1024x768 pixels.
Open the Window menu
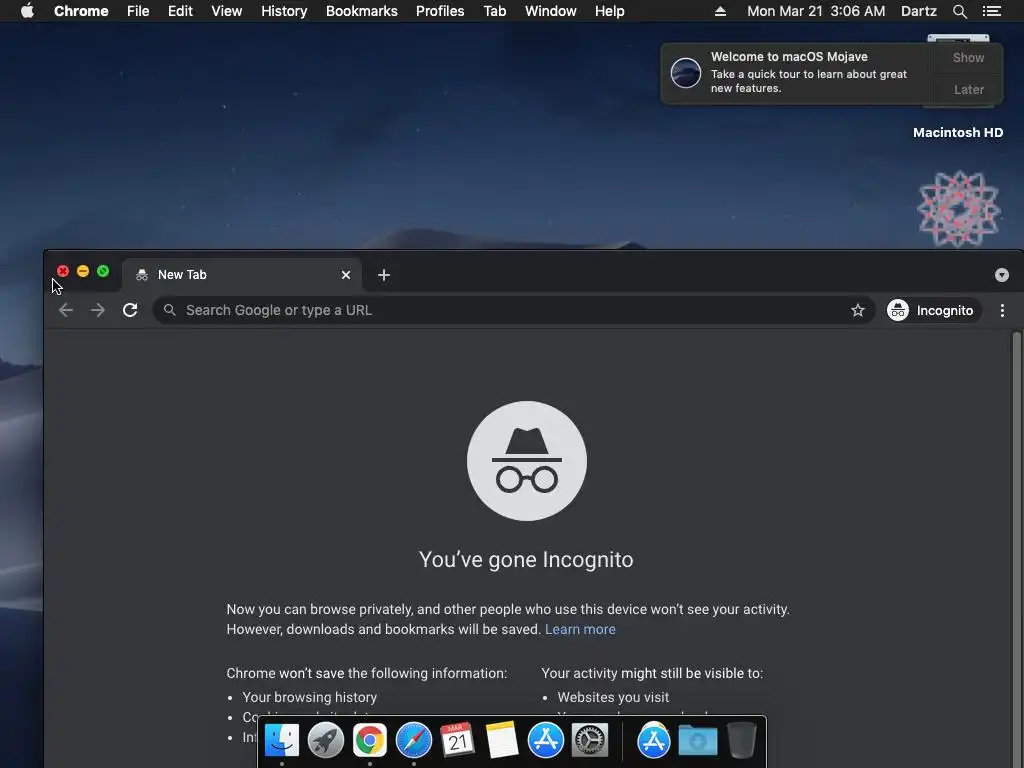pos(551,11)
